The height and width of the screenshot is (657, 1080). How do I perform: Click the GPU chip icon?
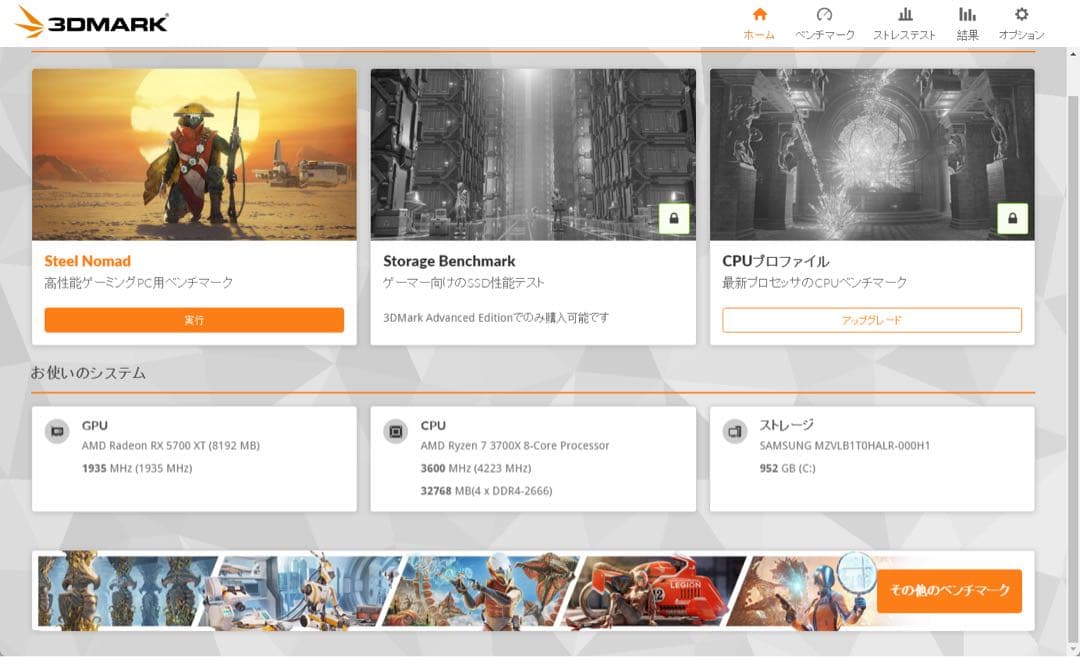(58, 432)
